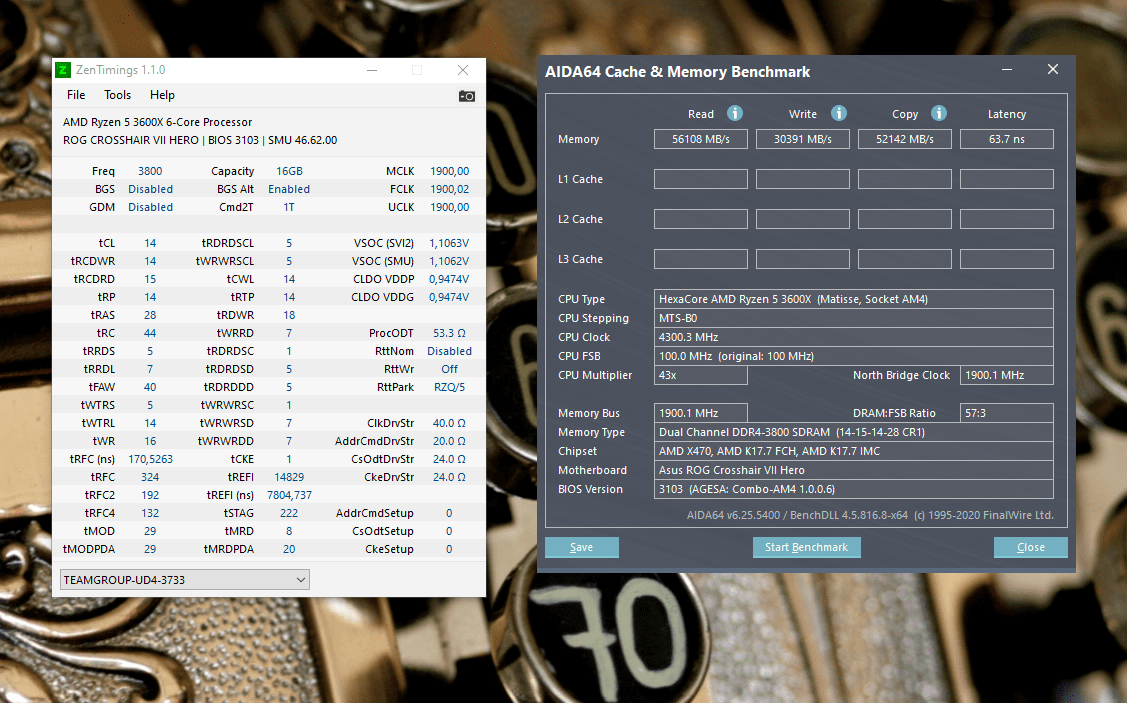The width and height of the screenshot is (1127, 703).
Task: Expand the TEAMGROUP-UD4-3733 module dropdown
Action: click(x=185, y=579)
